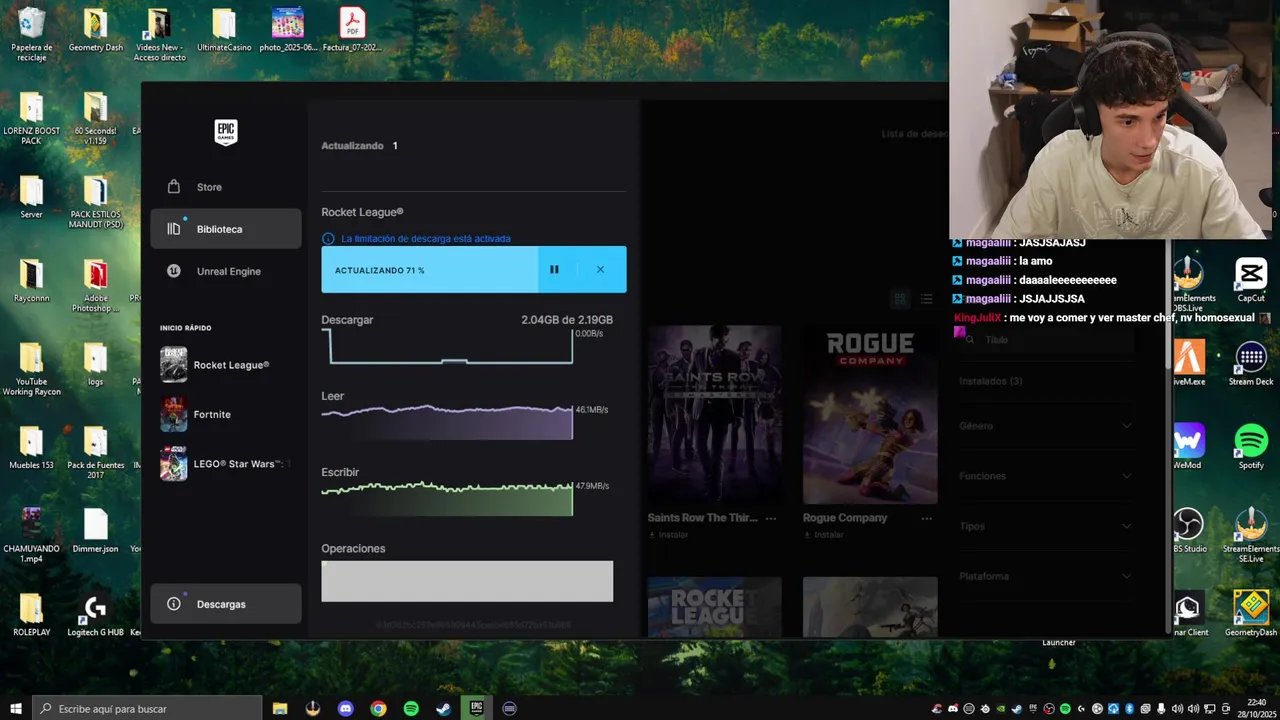Open Spotify from taskbar
This screenshot has height=720, width=1280.
click(x=411, y=708)
